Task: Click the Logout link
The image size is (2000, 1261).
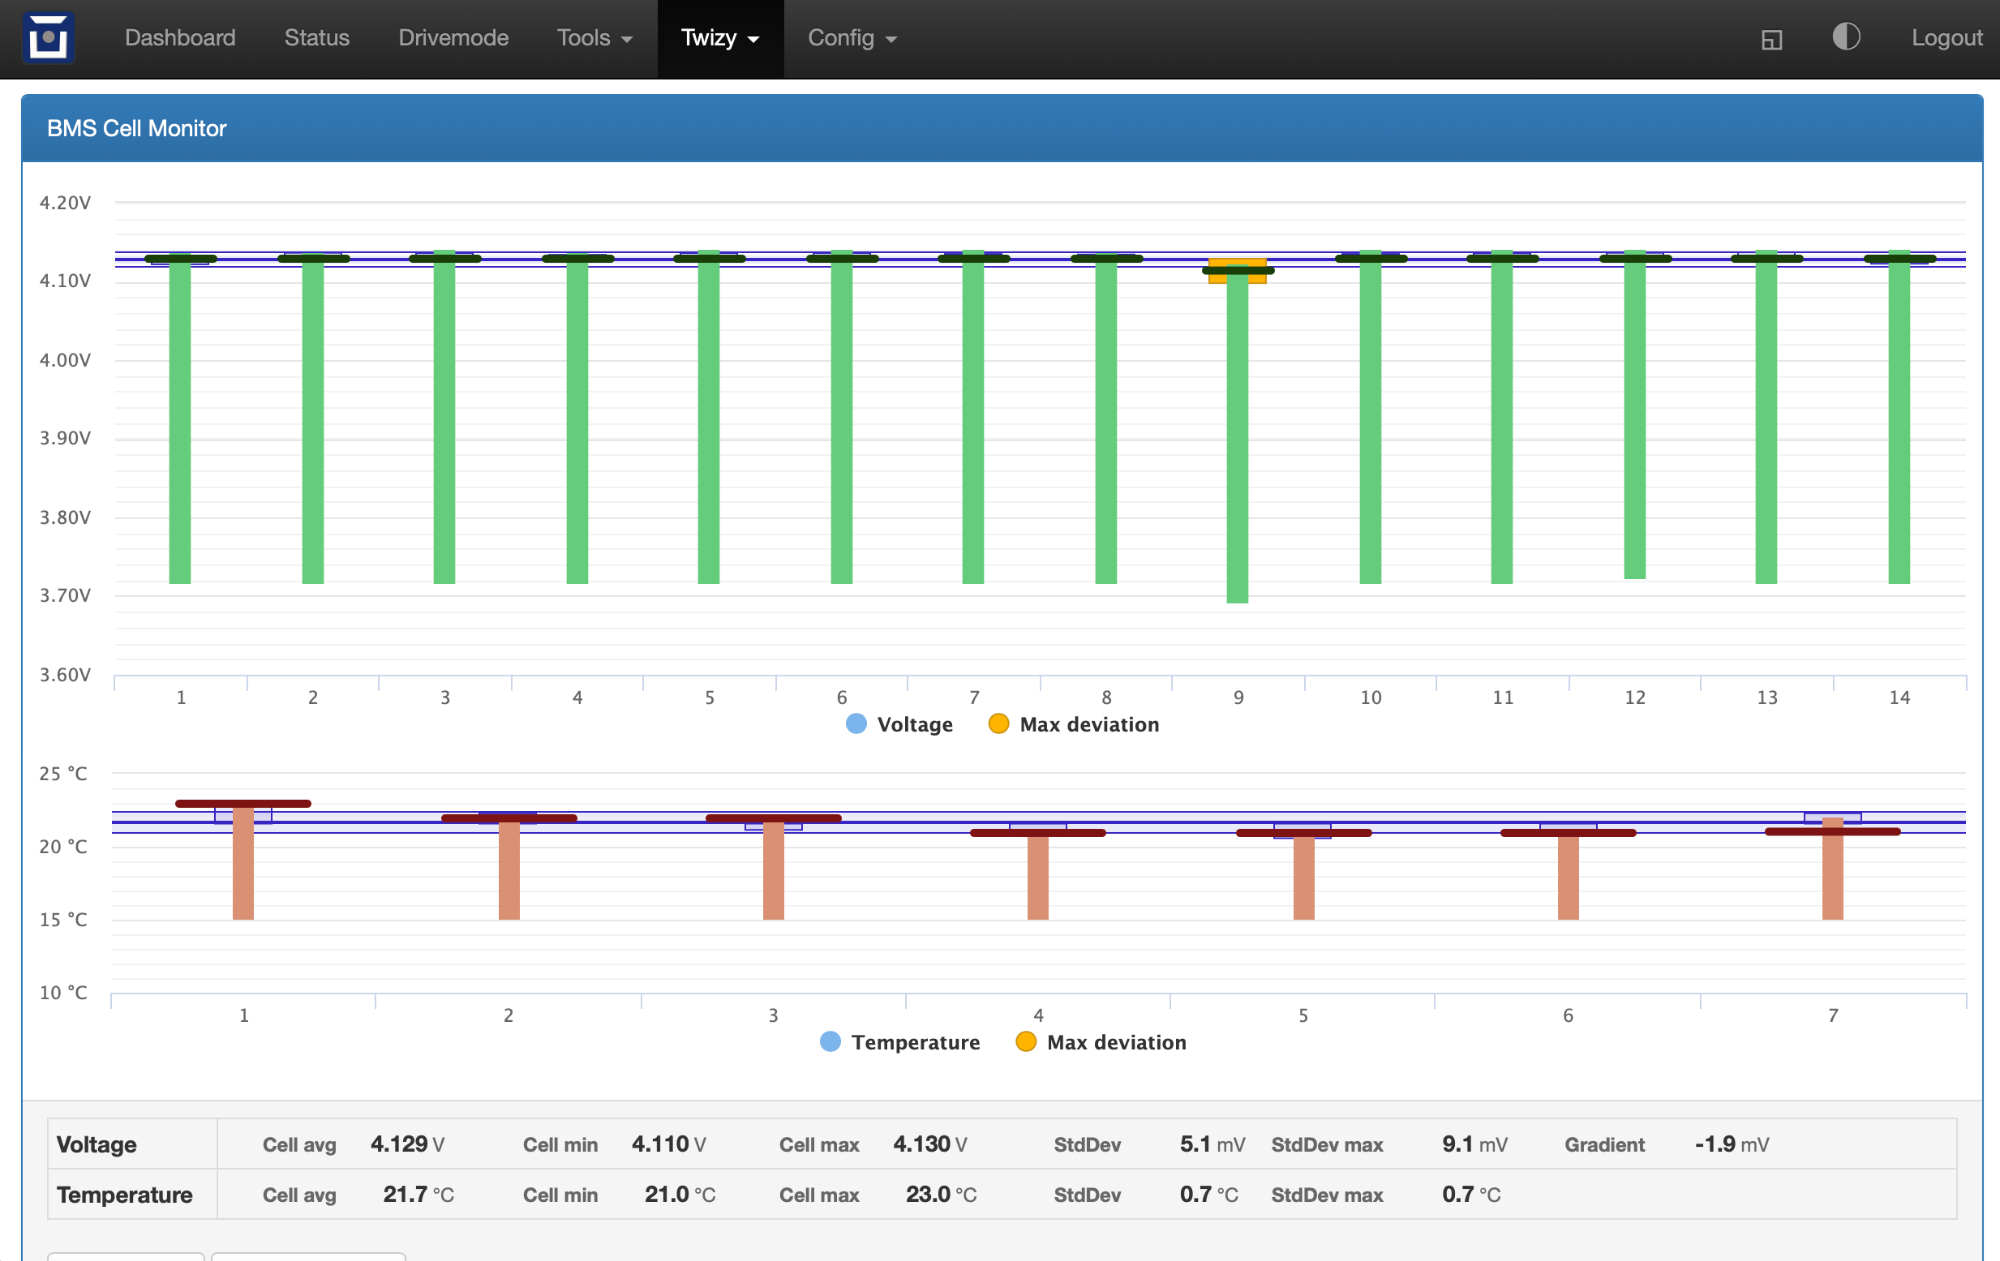Action: (x=1946, y=38)
